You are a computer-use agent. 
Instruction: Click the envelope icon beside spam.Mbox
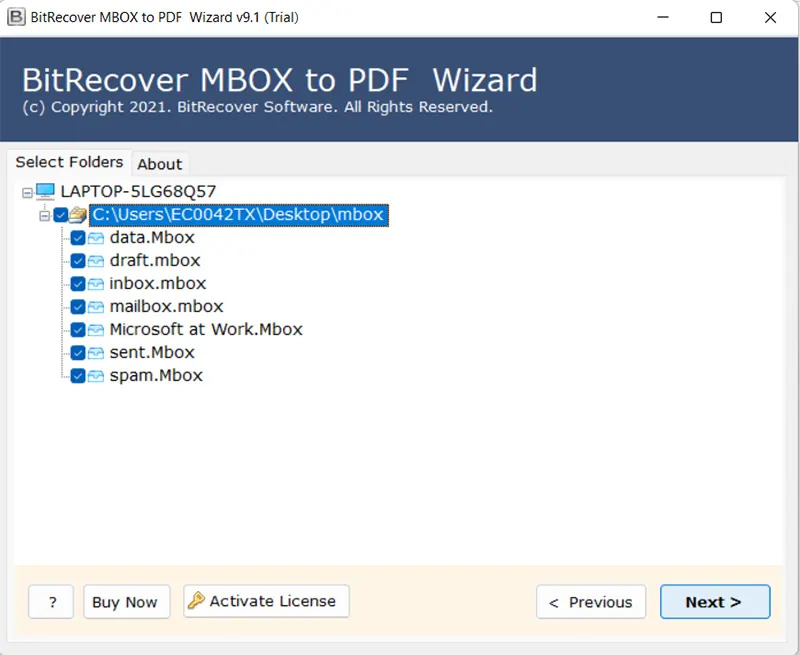tap(95, 375)
